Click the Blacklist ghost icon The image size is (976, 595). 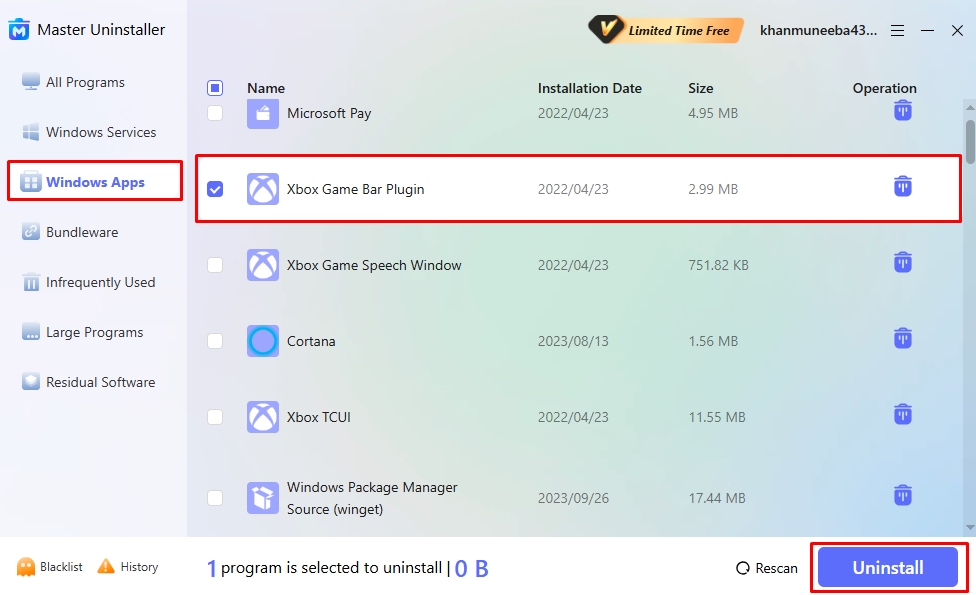pyautogui.click(x=26, y=567)
